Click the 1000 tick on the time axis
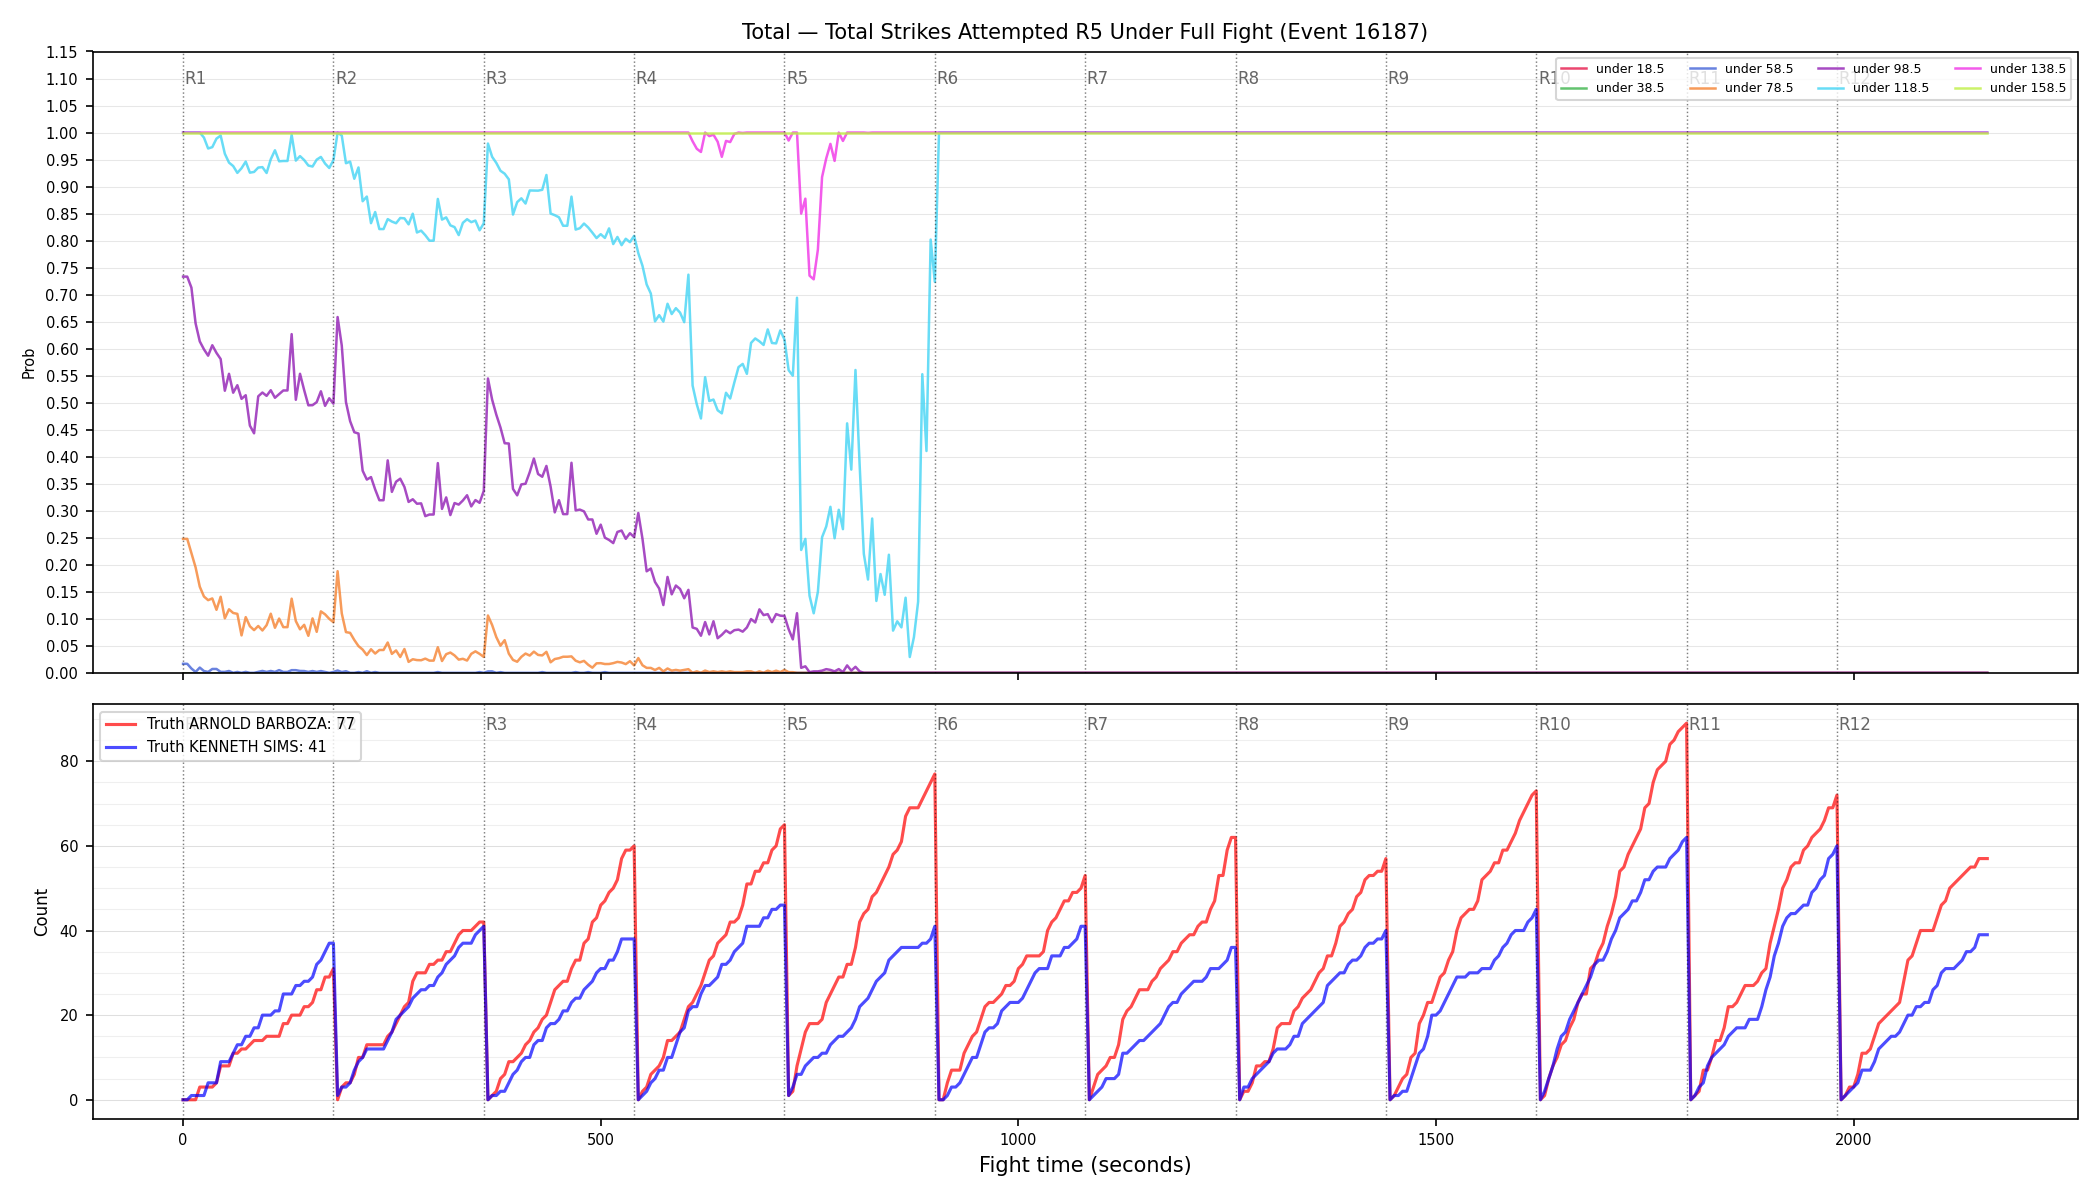The image size is (2100, 1200). coord(1018,1139)
